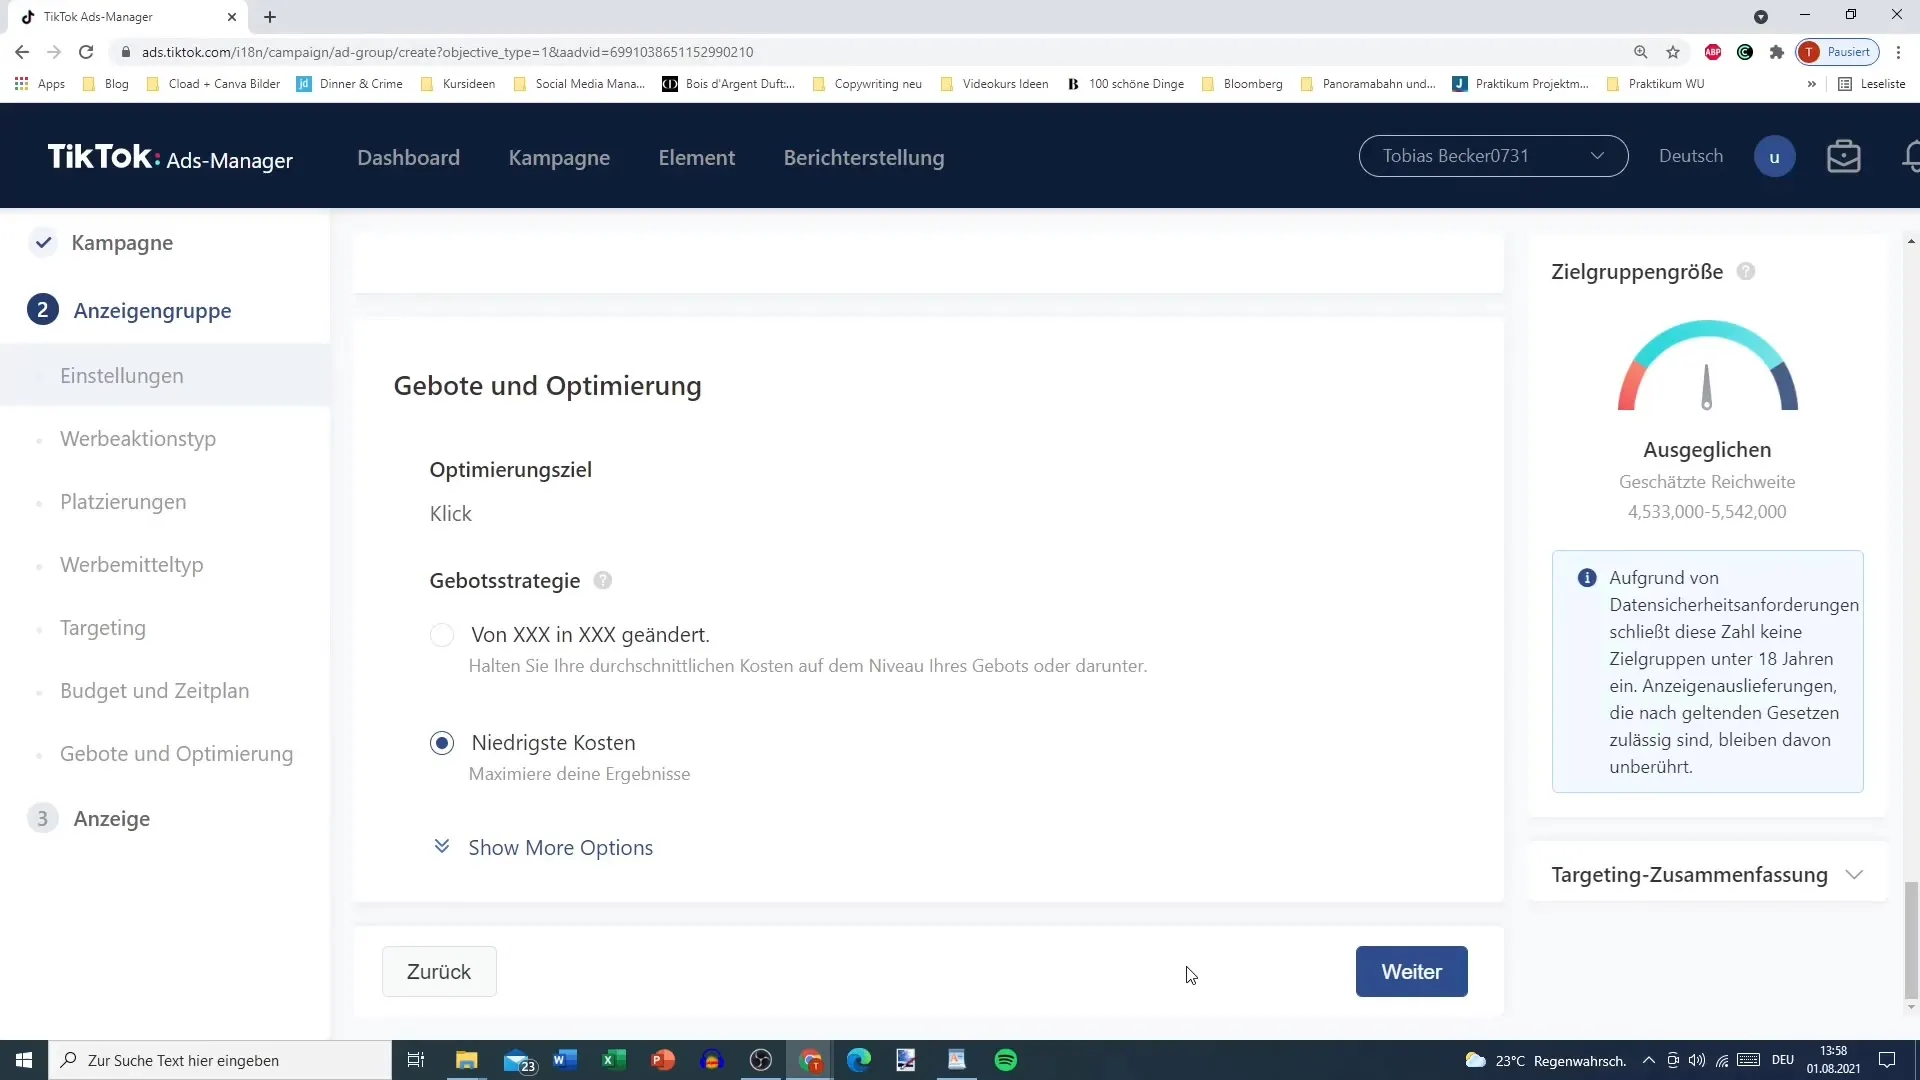Viewport: 1920px width, 1080px height.
Task: Click the Targeting section in left sidebar
Action: pos(103,628)
